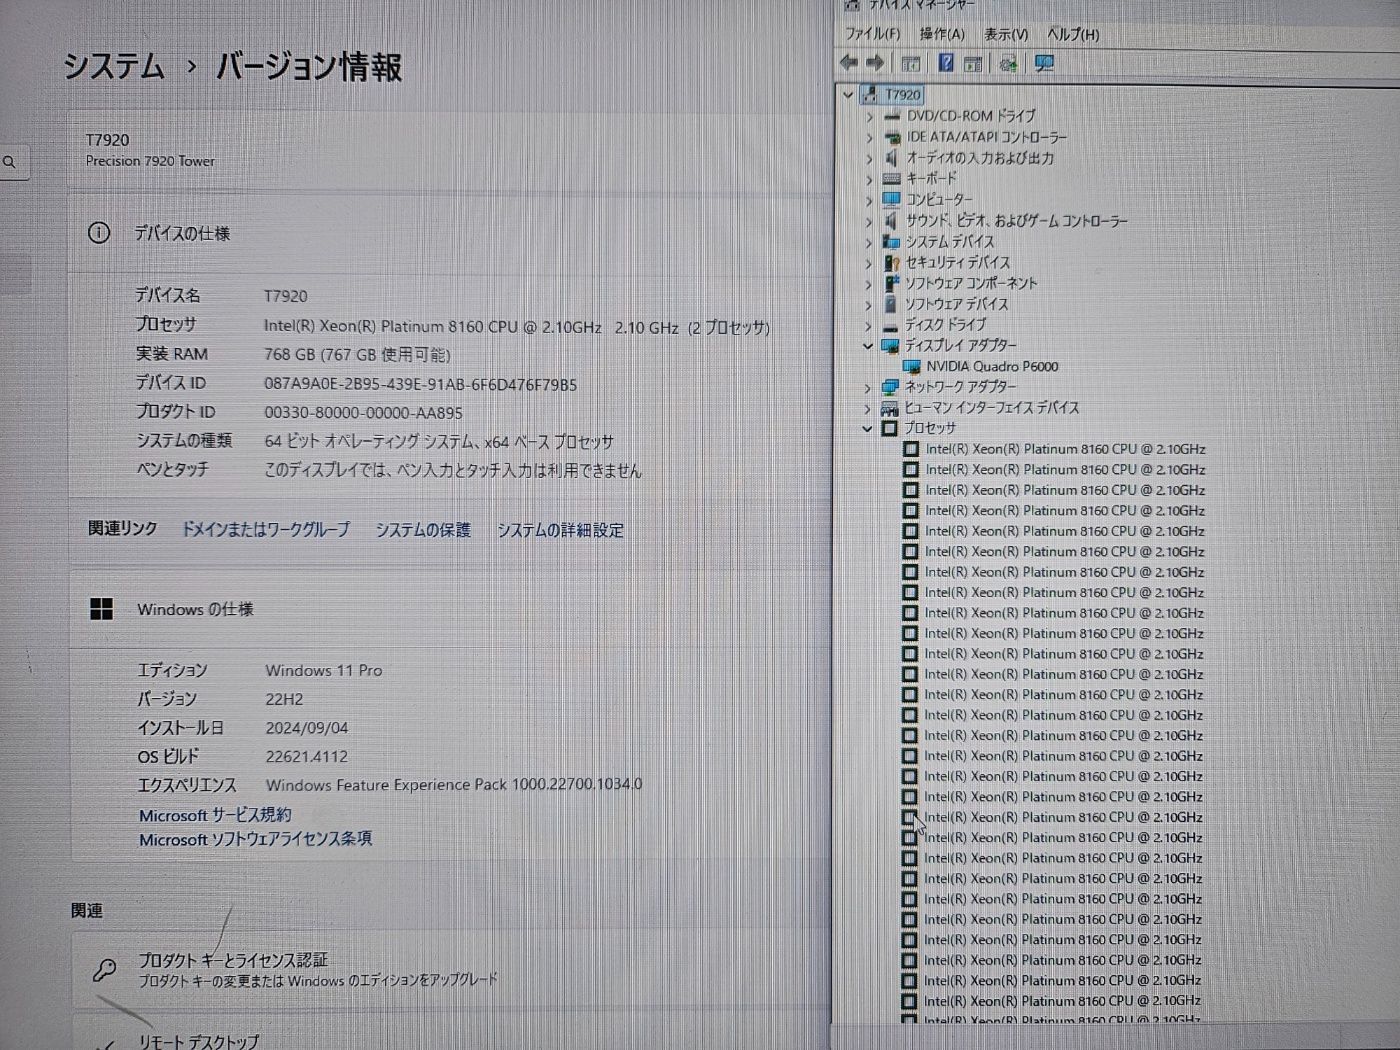This screenshot has width=1400, height=1050.
Task: Click the システムの詳細設定 link
Action: tap(560, 530)
